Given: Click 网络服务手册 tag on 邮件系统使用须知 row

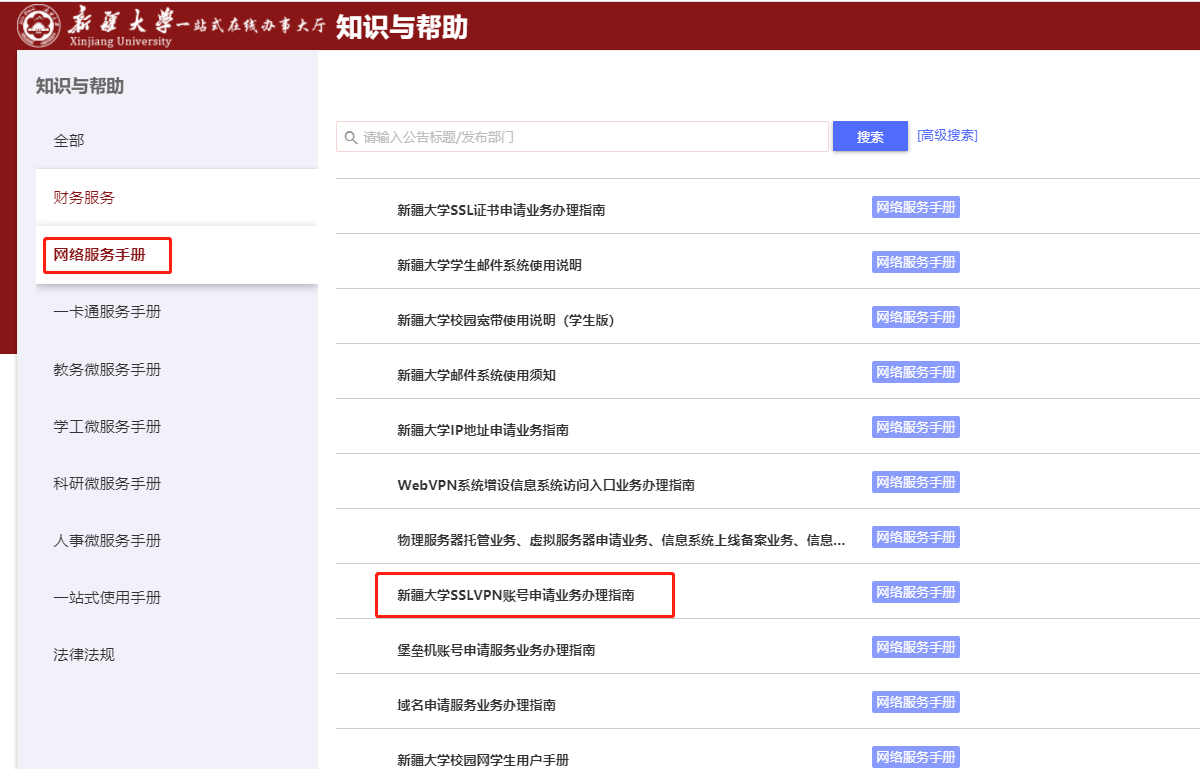Looking at the screenshot, I should 916,372.
